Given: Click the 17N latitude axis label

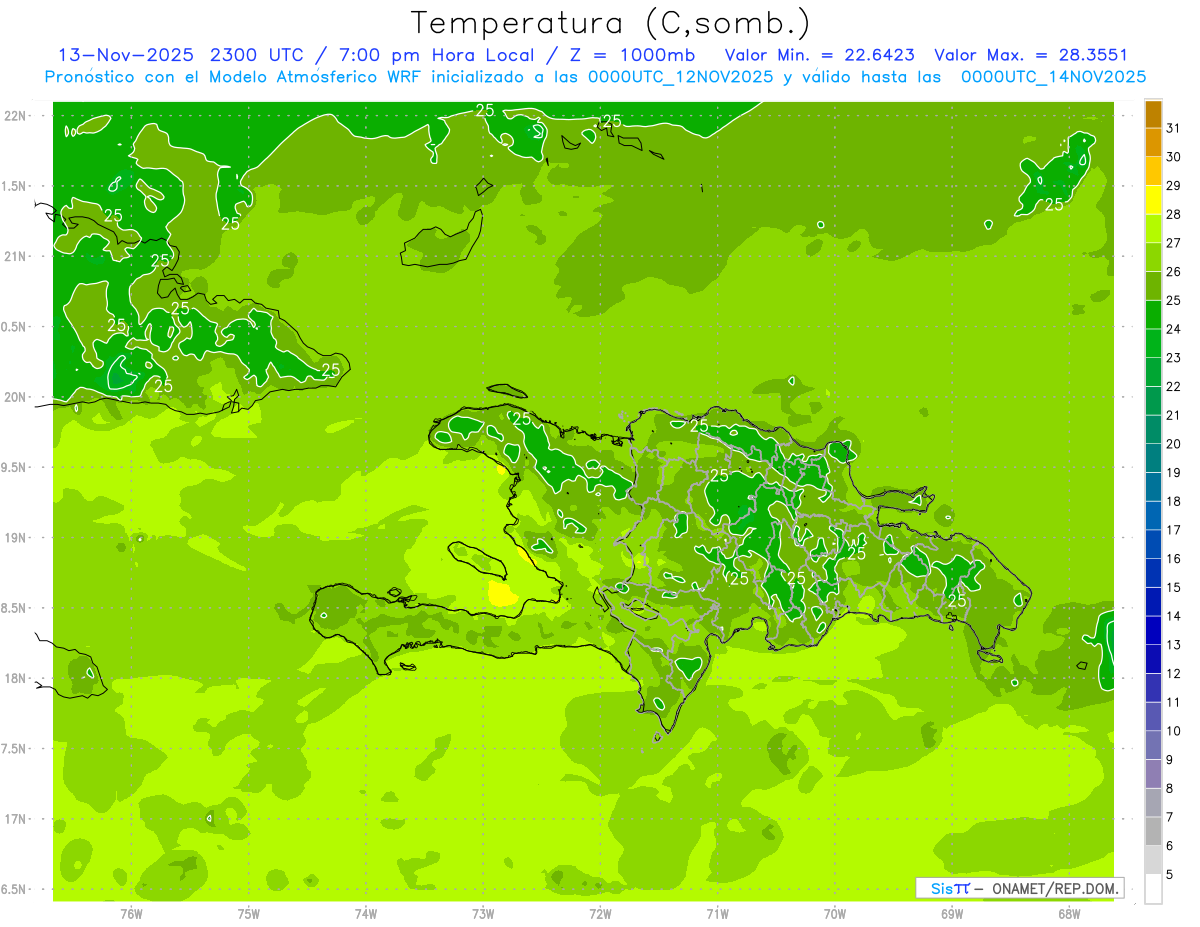Looking at the screenshot, I should (16, 819).
